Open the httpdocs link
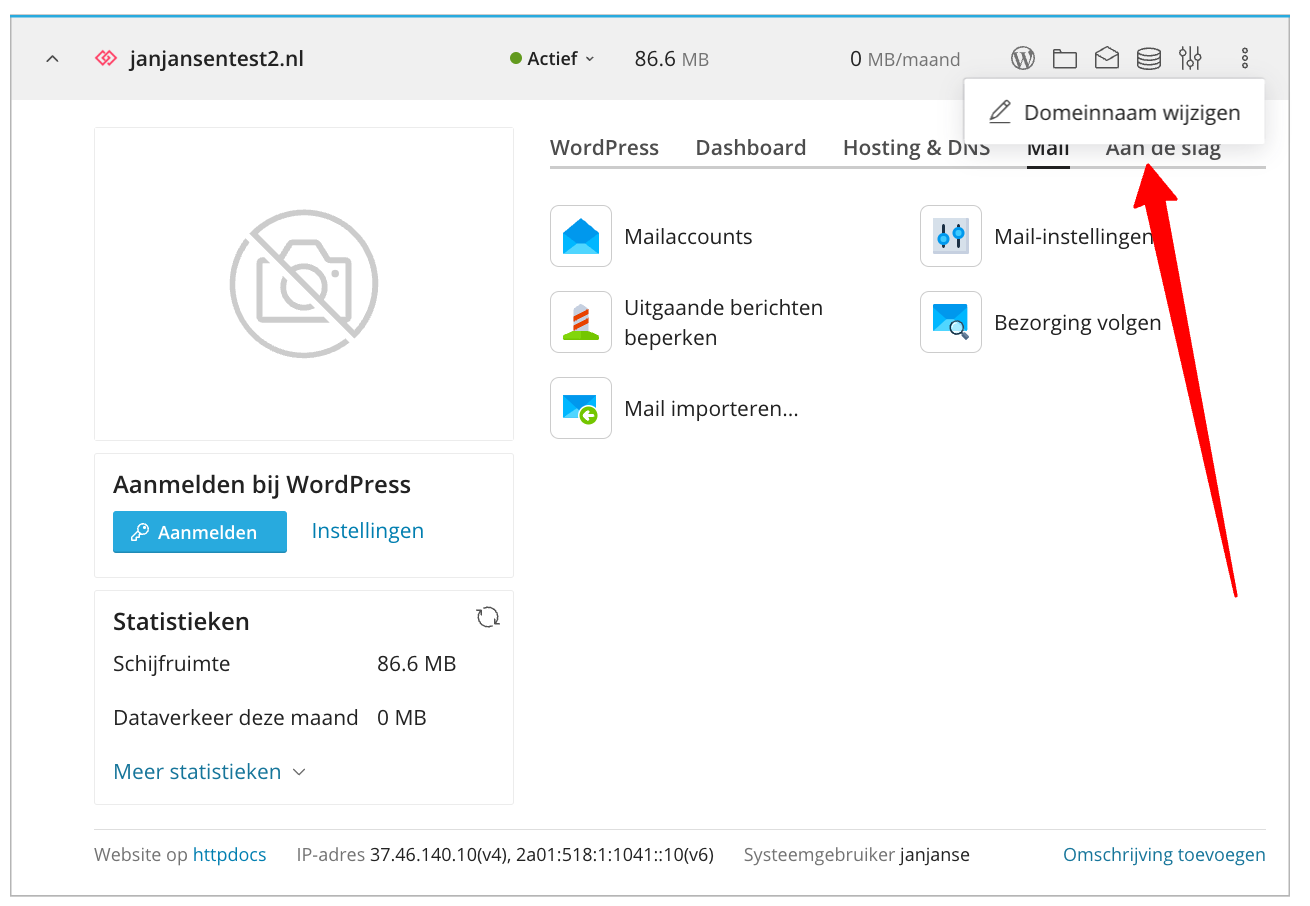The height and width of the screenshot is (906, 1310). click(229, 855)
